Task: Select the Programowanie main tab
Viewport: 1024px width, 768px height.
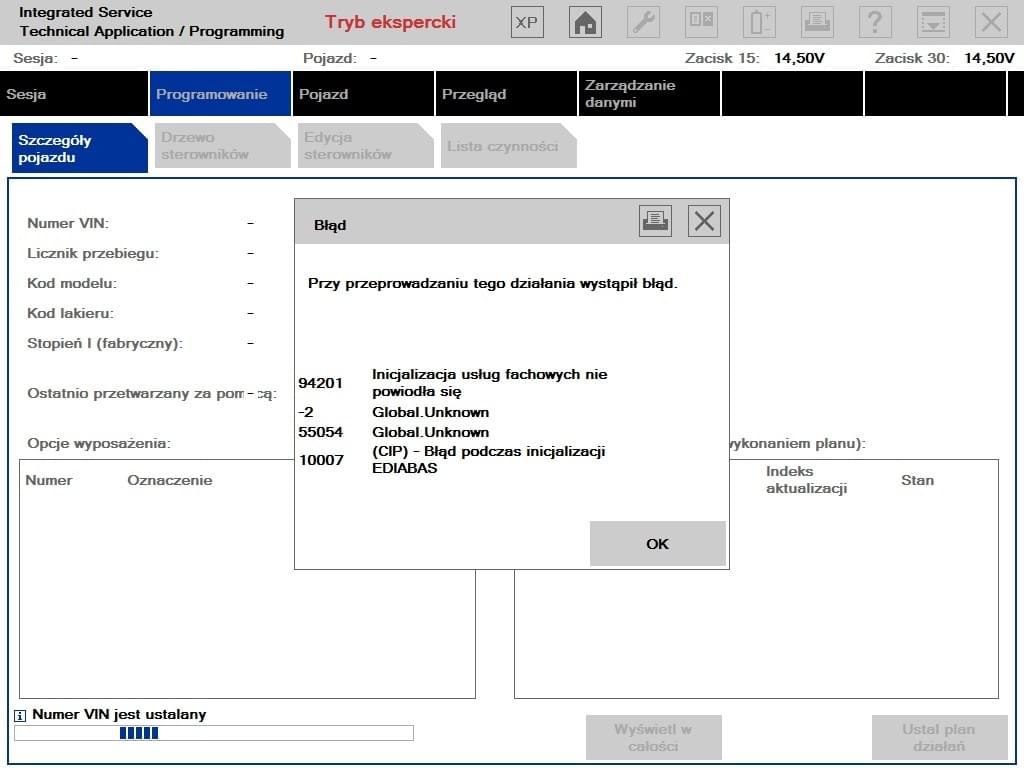Action: 220,93
